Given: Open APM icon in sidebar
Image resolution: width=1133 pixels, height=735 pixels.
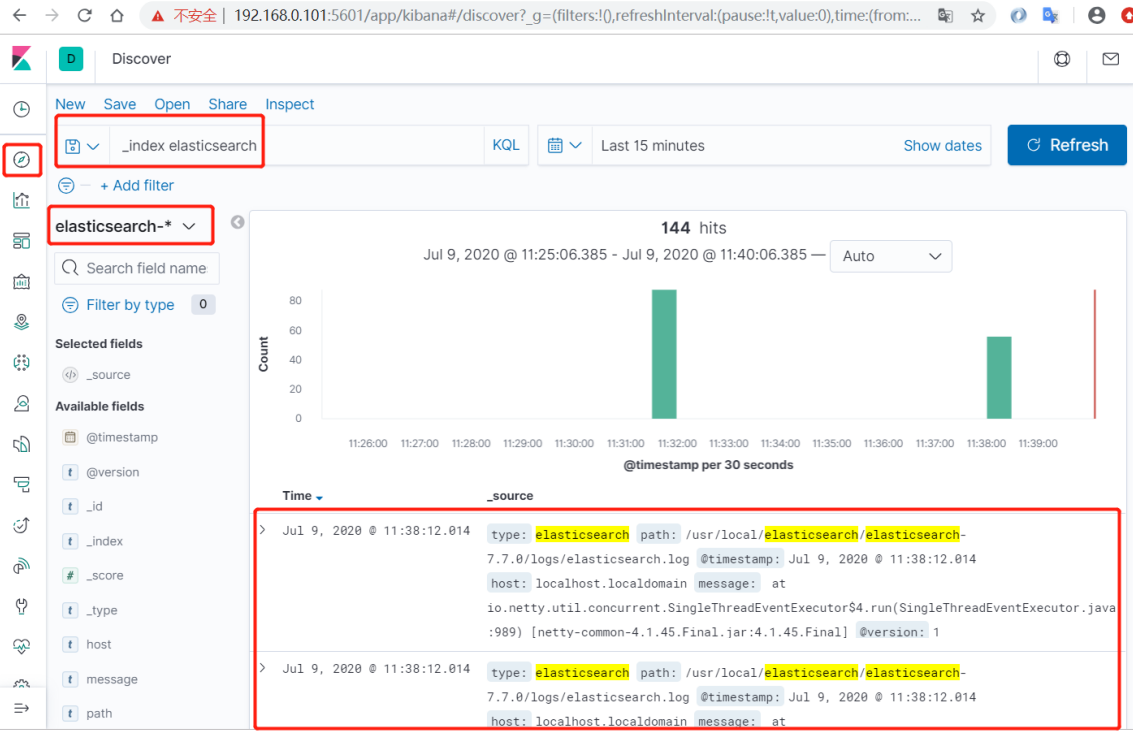Looking at the screenshot, I should click(22, 484).
